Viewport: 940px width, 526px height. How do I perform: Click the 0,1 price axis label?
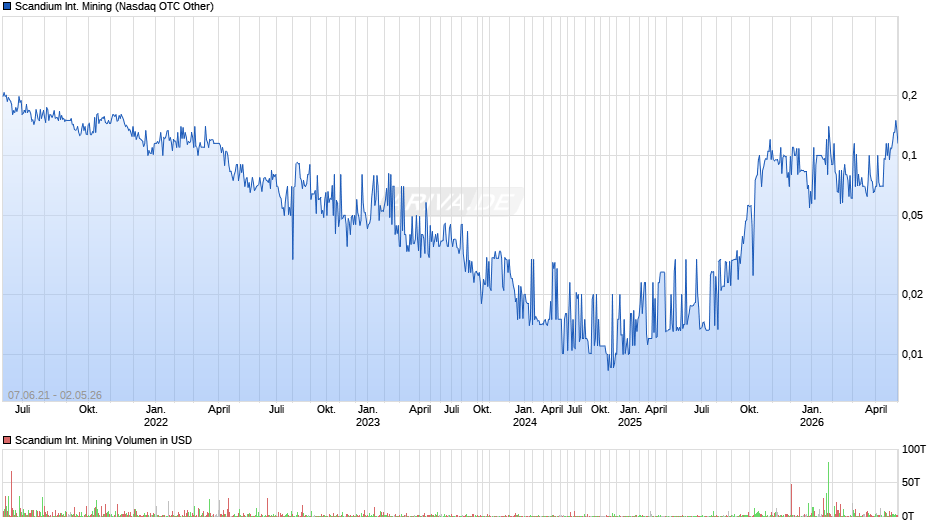point(909,155)
